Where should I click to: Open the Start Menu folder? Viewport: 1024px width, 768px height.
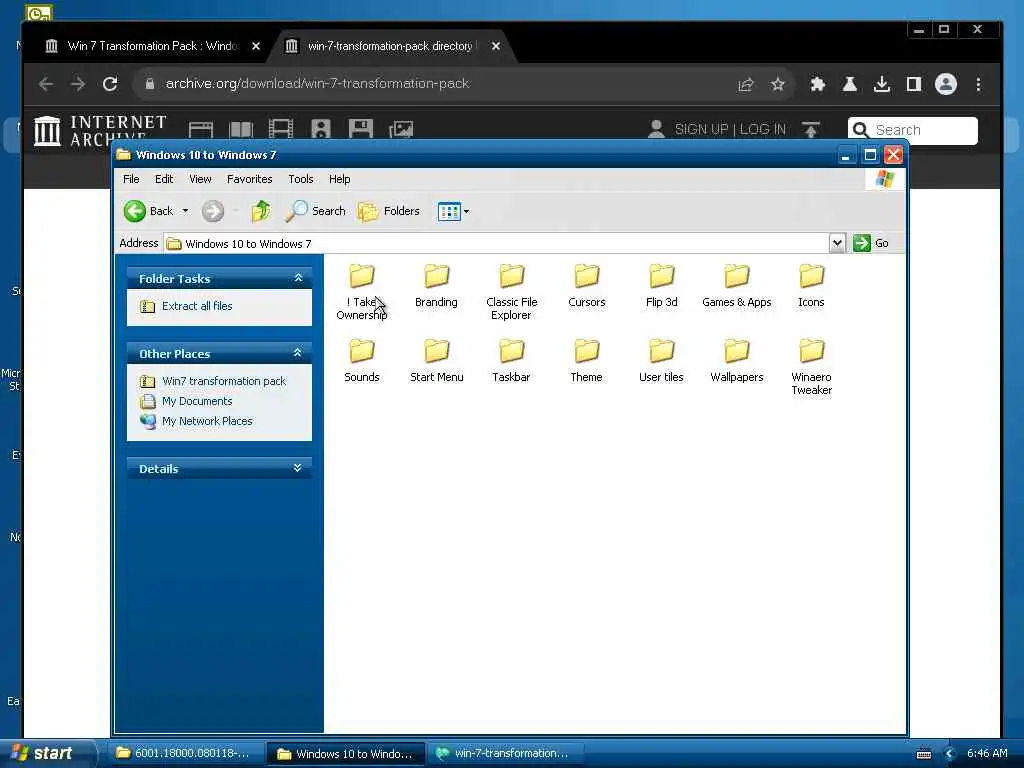[x=436, y=360]
